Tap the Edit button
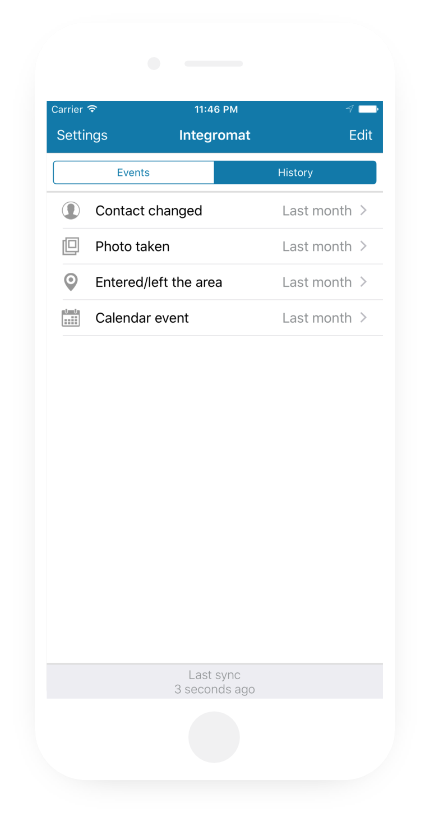Viewport: 430px width, 823px height. point(361,135)
